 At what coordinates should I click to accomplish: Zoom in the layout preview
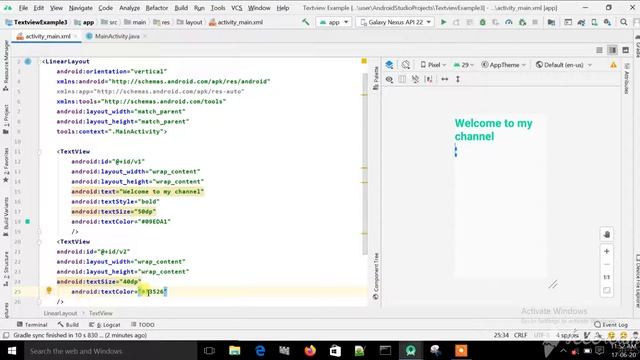tap(607, 251)
